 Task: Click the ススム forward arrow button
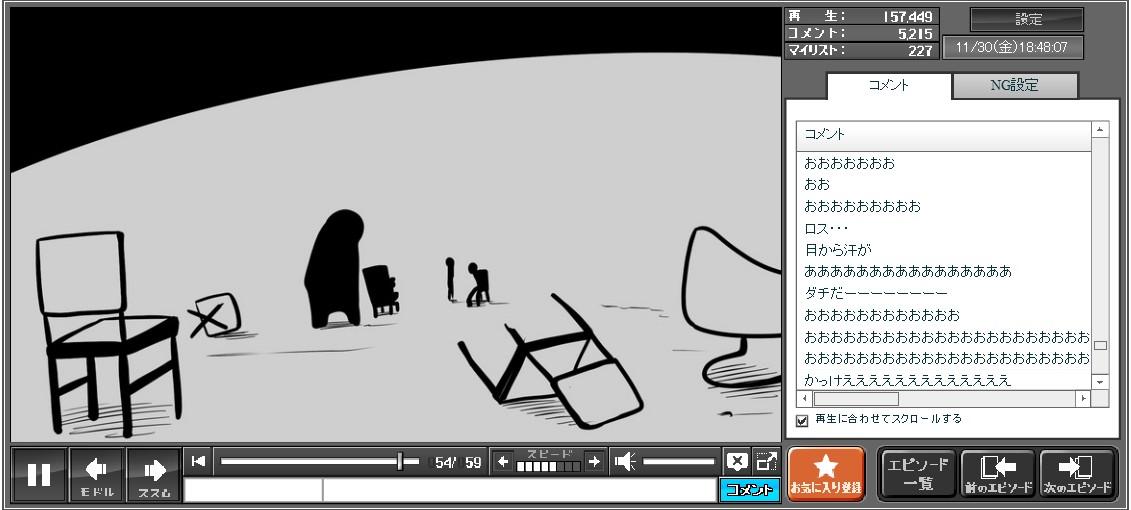[154, 474]
